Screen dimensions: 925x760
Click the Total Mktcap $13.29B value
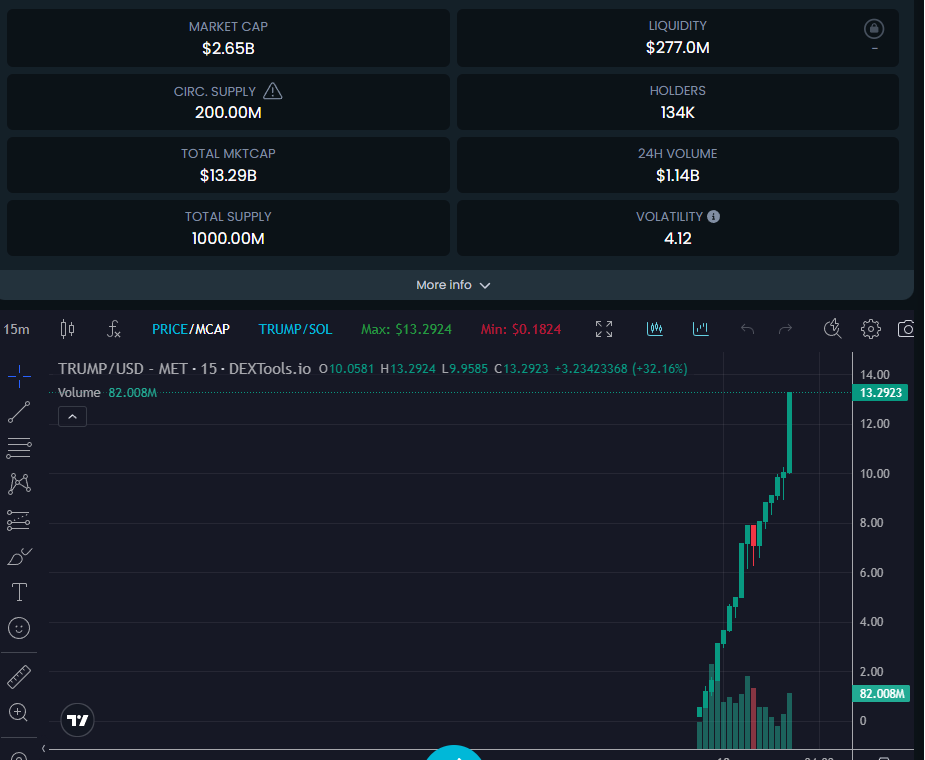coord(228,175)
